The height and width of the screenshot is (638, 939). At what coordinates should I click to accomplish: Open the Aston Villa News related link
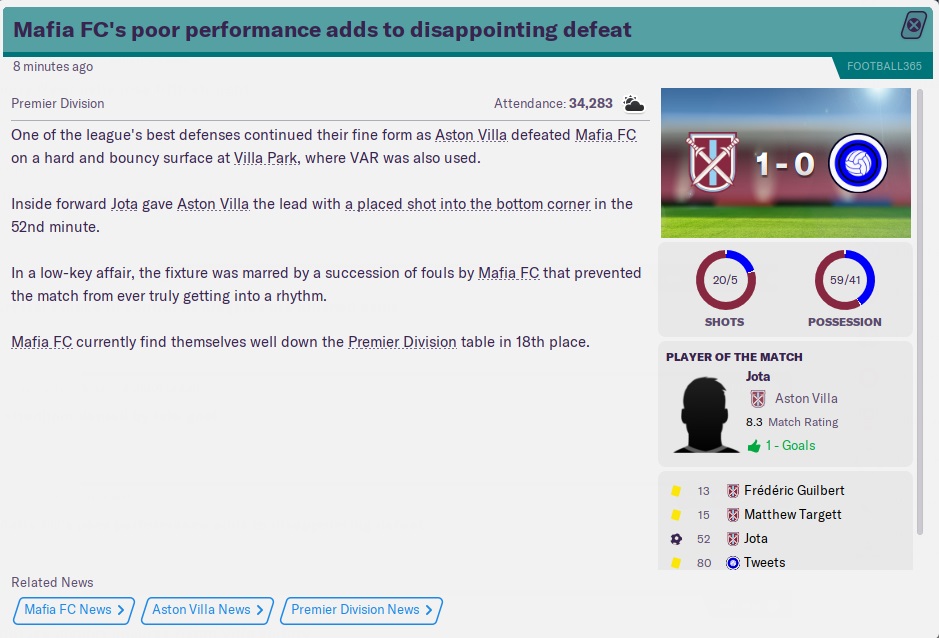click(207, 610)
